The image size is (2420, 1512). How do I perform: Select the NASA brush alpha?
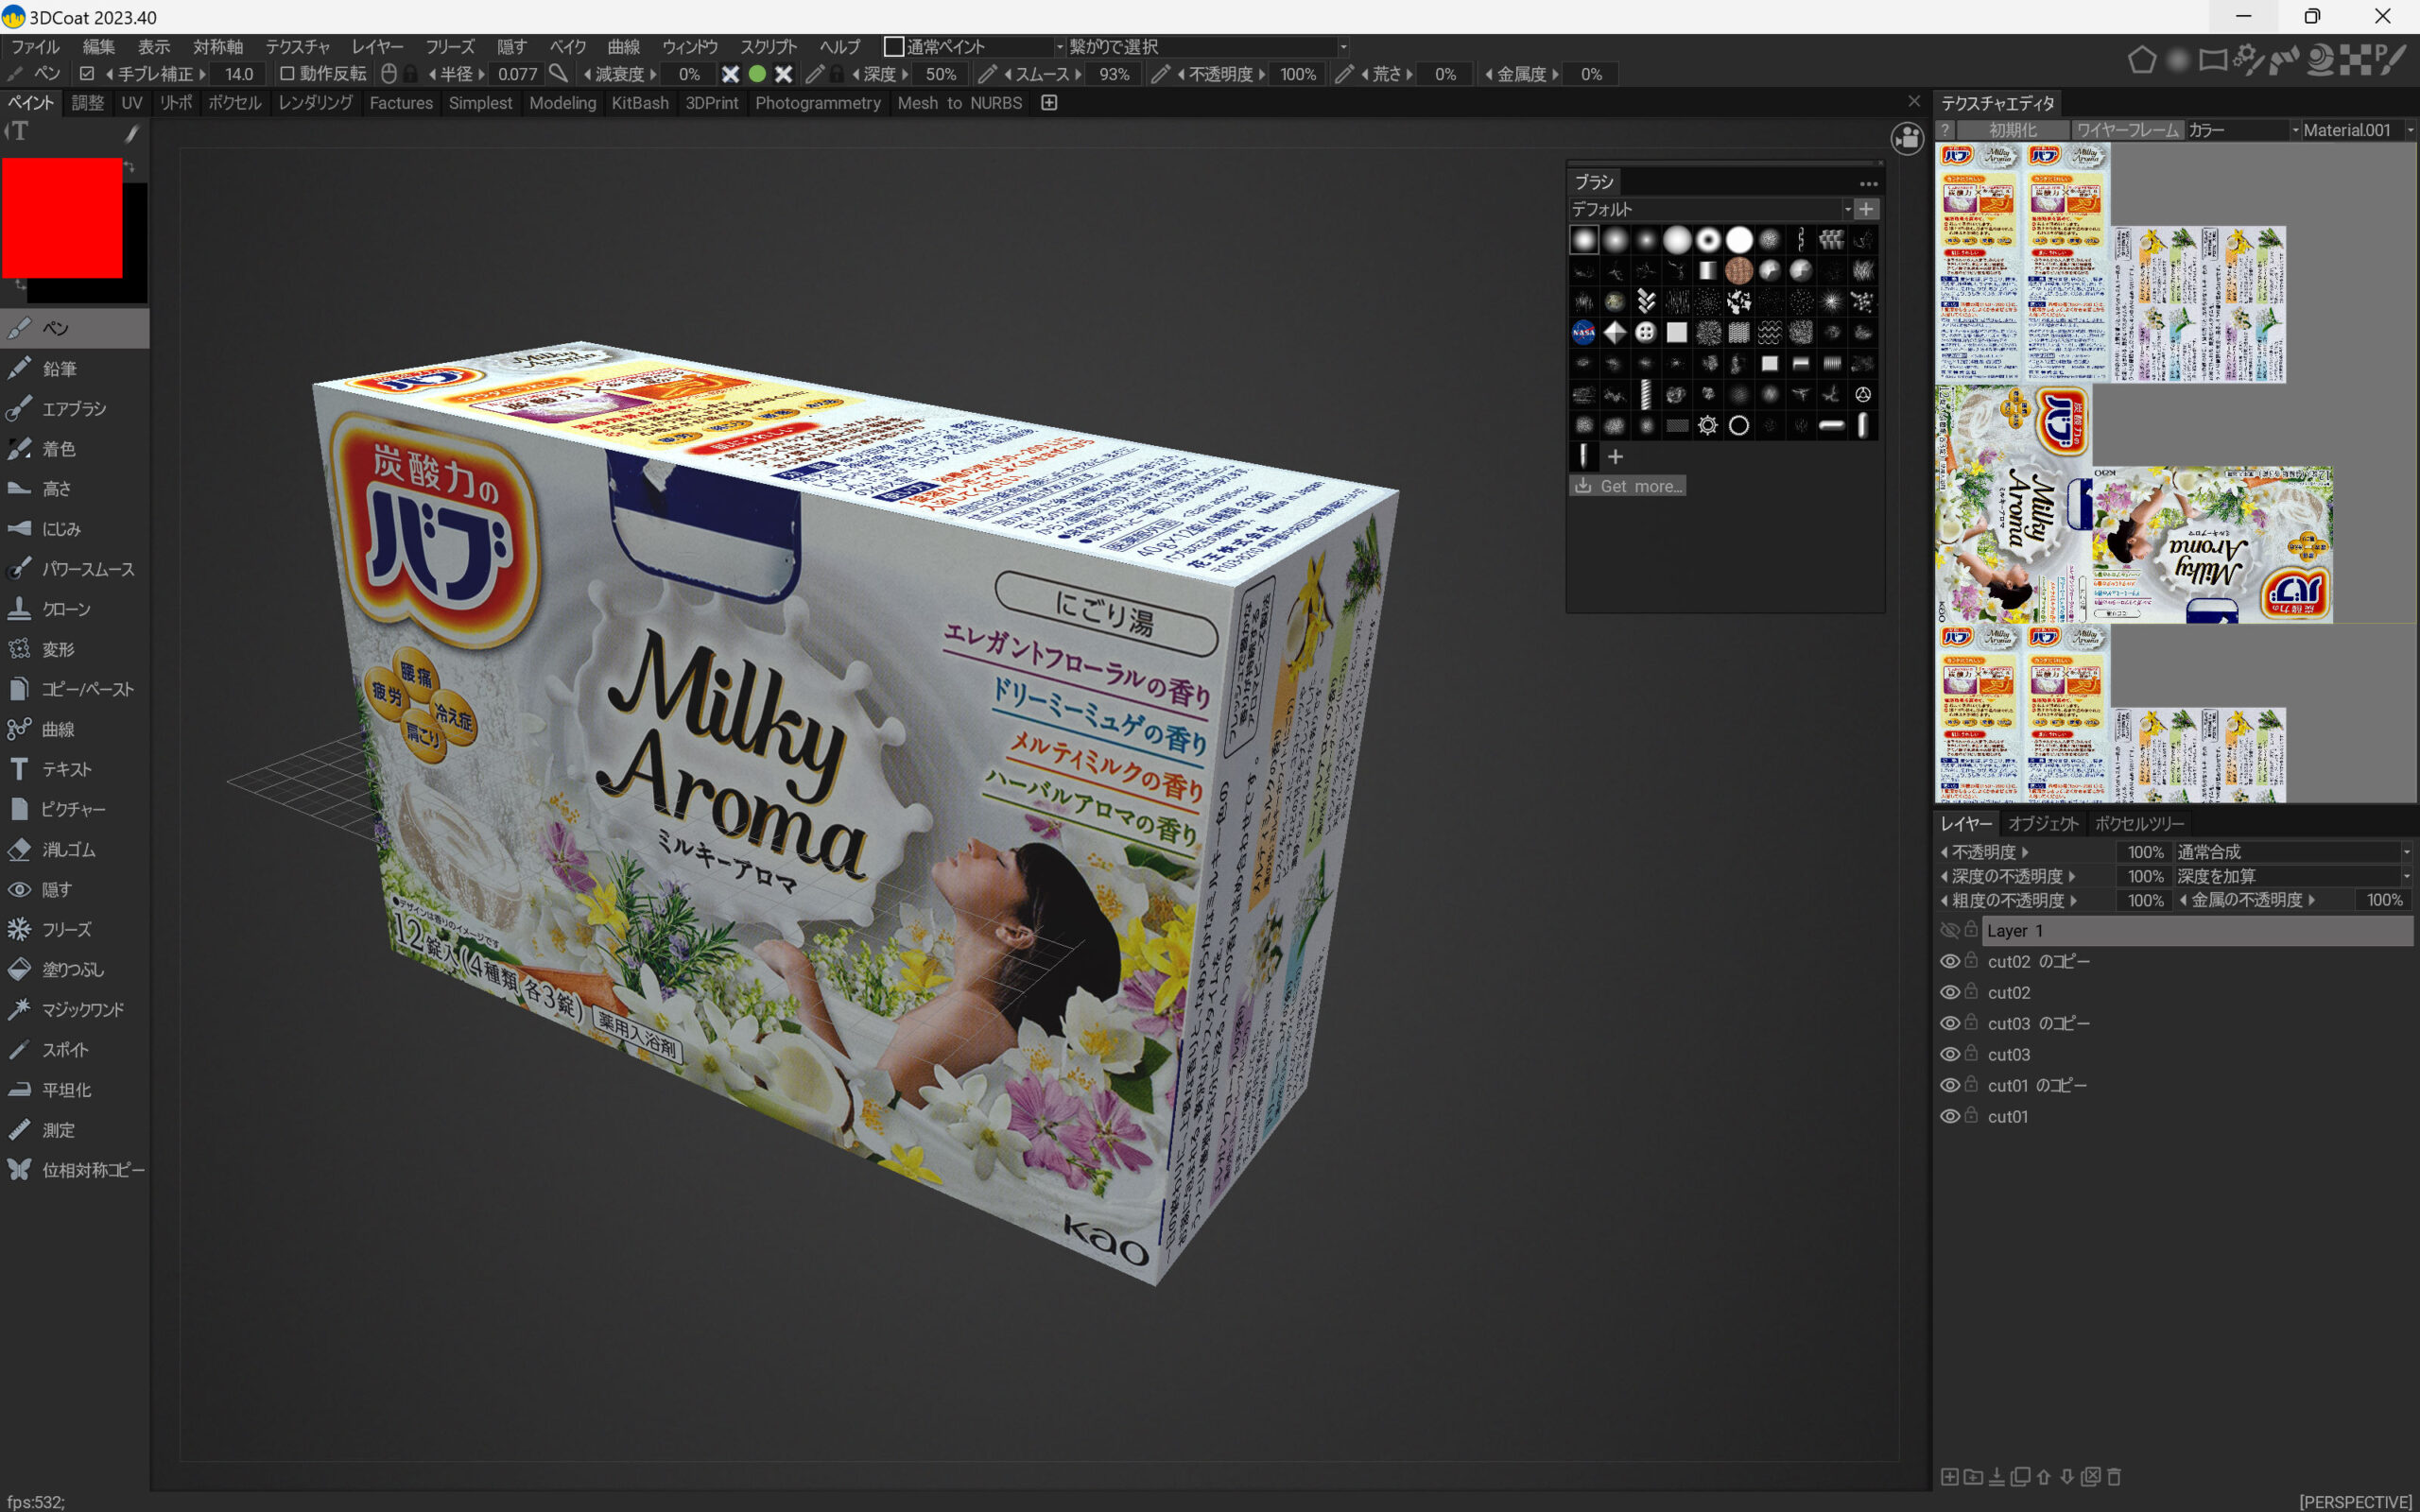[x=1583, y=332]
